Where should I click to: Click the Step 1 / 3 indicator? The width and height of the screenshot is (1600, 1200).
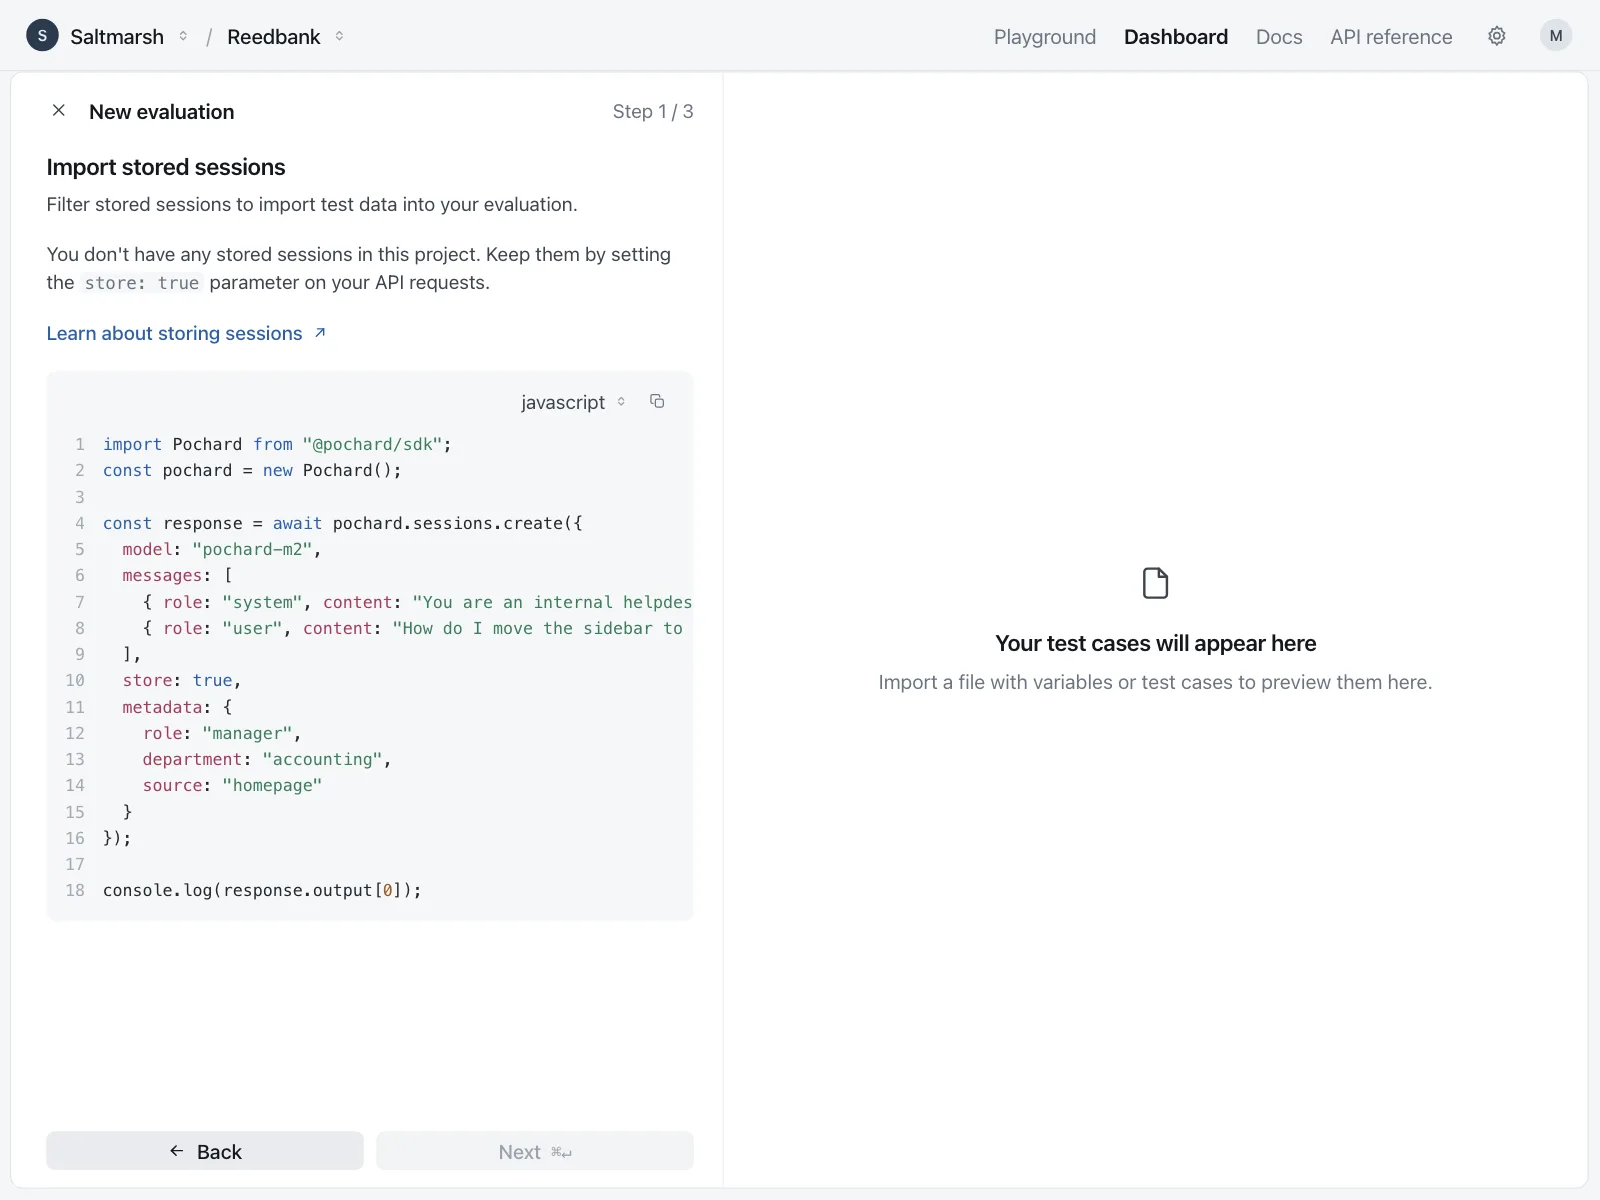[653, 111]
